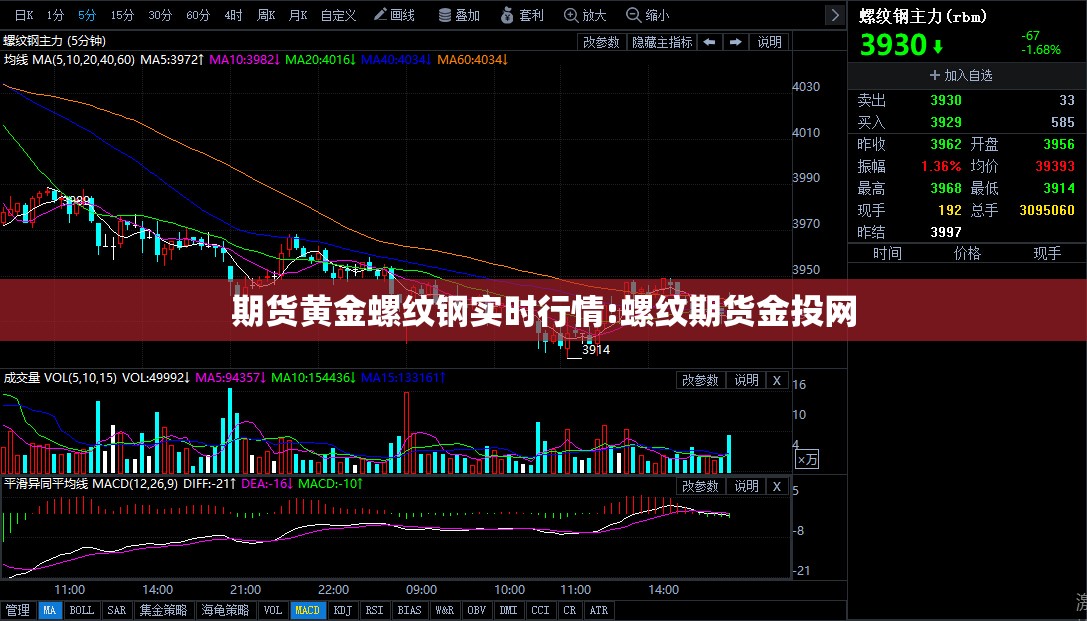Click 加入自选 to add to watchlist
Viewport: 1087px width, 621px height.
pyautogui.click(x=961, y=76)
